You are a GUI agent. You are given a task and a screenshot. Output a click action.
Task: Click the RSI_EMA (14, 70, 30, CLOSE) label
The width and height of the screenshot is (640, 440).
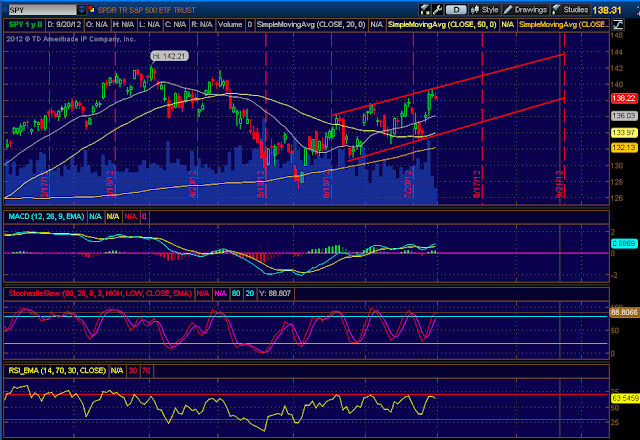click(x=57, y=371)
